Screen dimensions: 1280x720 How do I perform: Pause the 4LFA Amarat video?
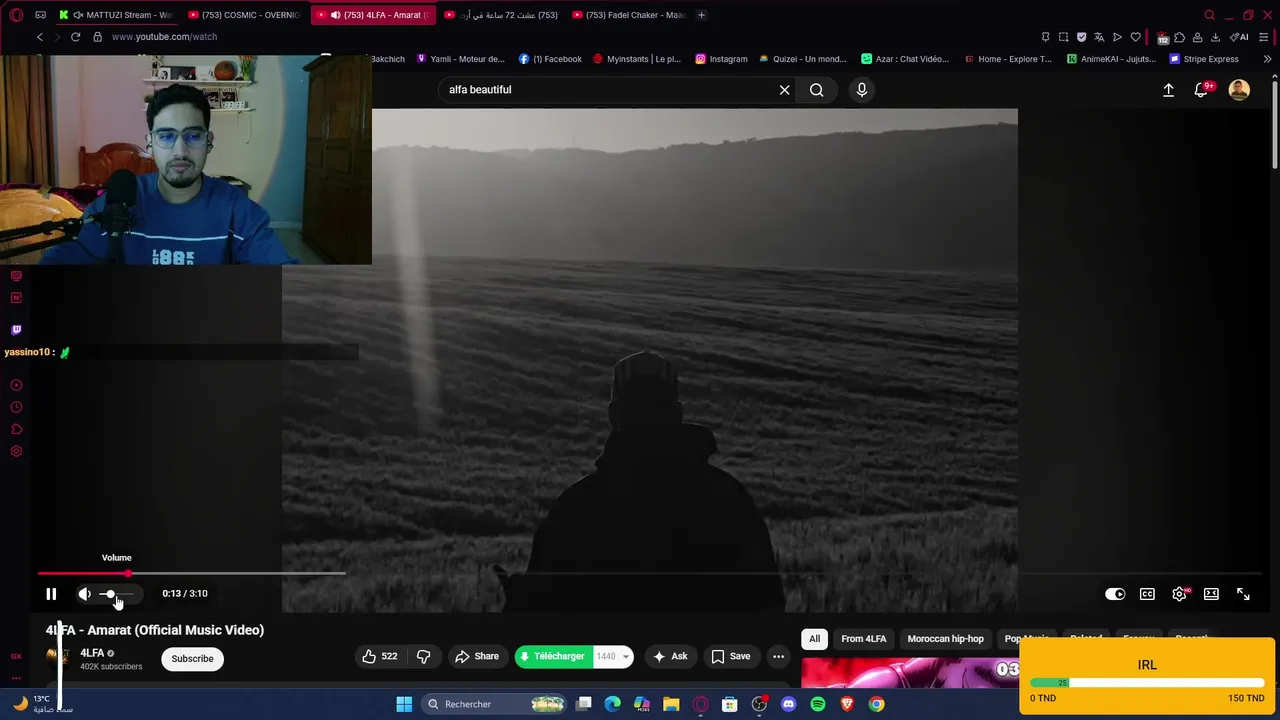point(51,594)
